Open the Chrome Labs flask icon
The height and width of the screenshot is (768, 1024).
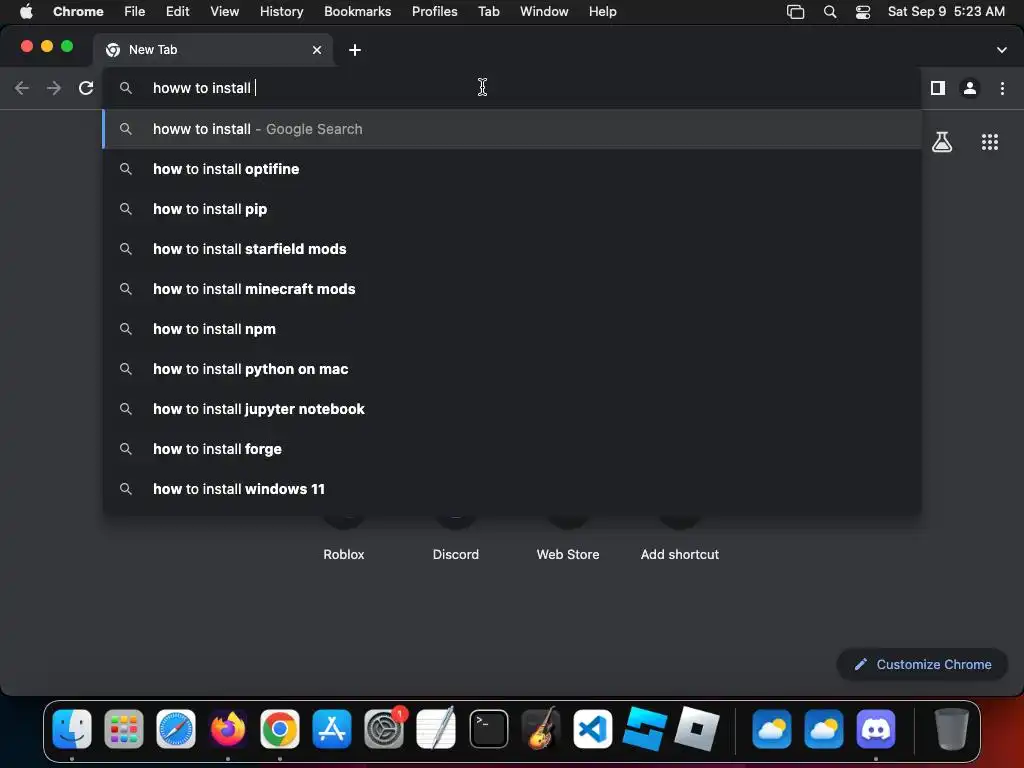pos(942,142)
